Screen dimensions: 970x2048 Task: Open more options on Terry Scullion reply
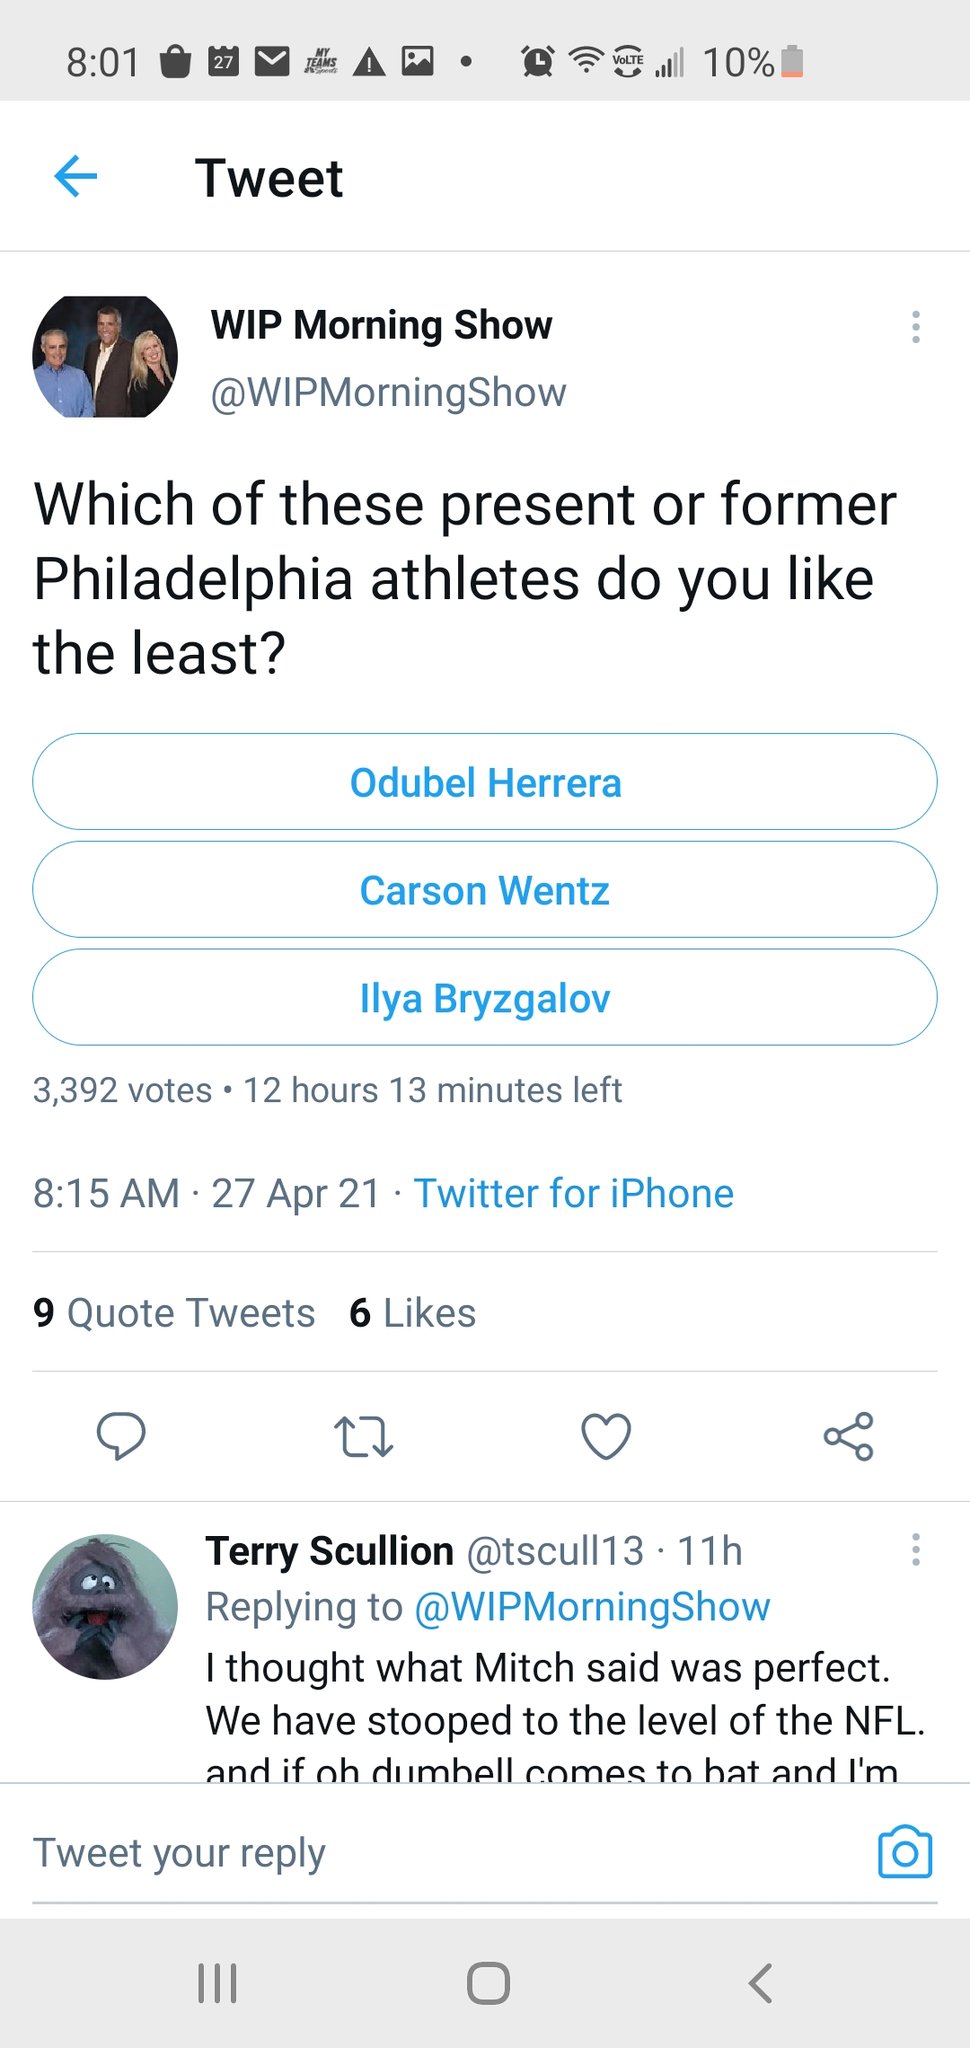pos(915,1549)
